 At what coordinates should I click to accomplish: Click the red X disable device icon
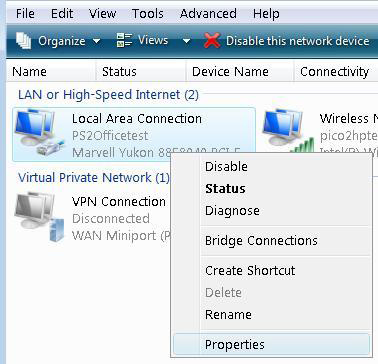[212, 41]
